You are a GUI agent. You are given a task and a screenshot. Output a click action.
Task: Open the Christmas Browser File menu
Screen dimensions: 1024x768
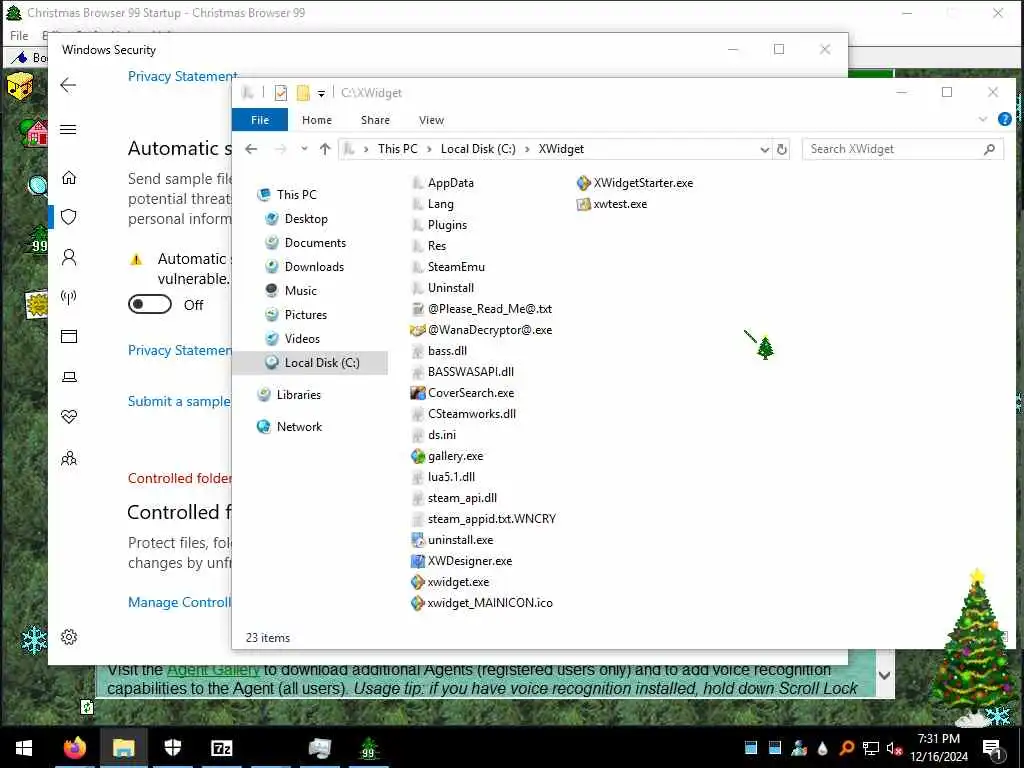click(x=19, y=35)
